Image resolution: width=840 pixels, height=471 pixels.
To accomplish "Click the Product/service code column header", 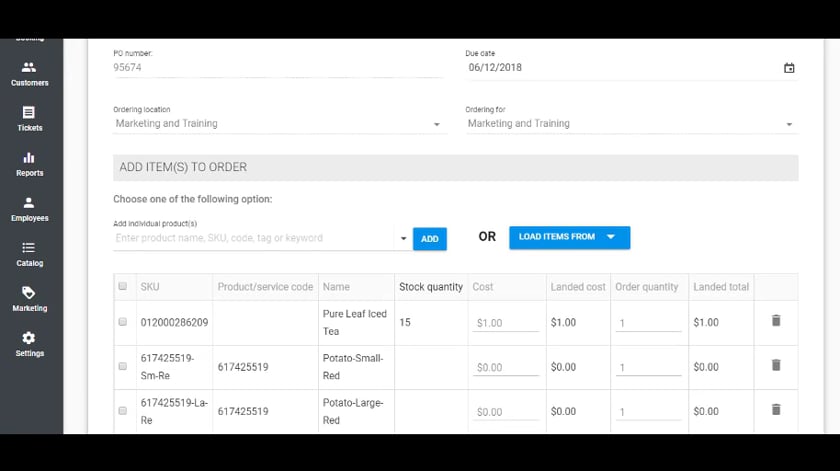I will click(x=265, y=287).
